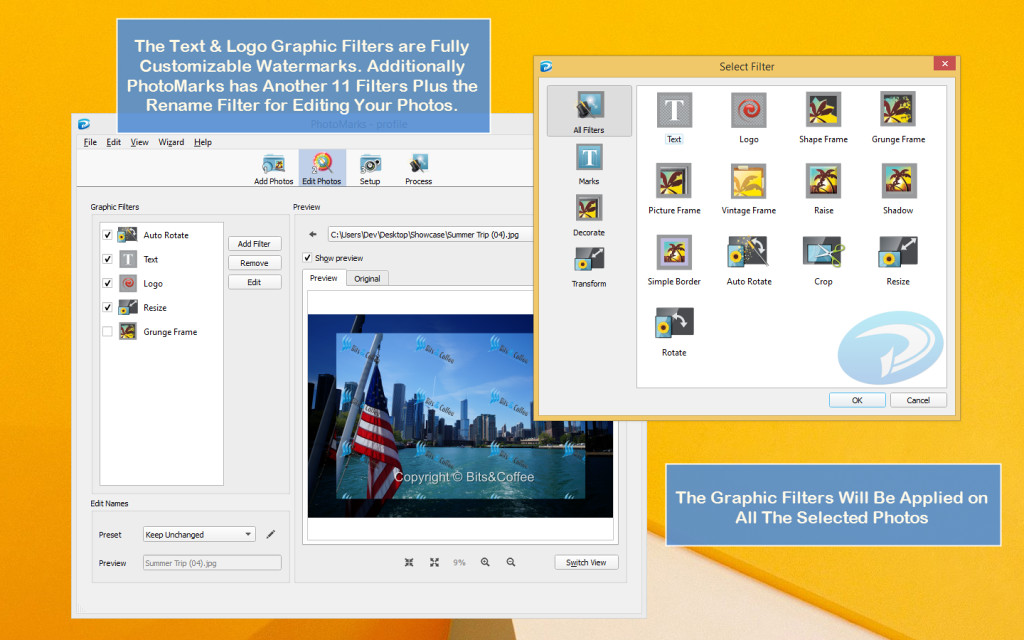Open the Decorate filter category
This screenshot has height=640, width=1024.
click(x=589, y=215)
